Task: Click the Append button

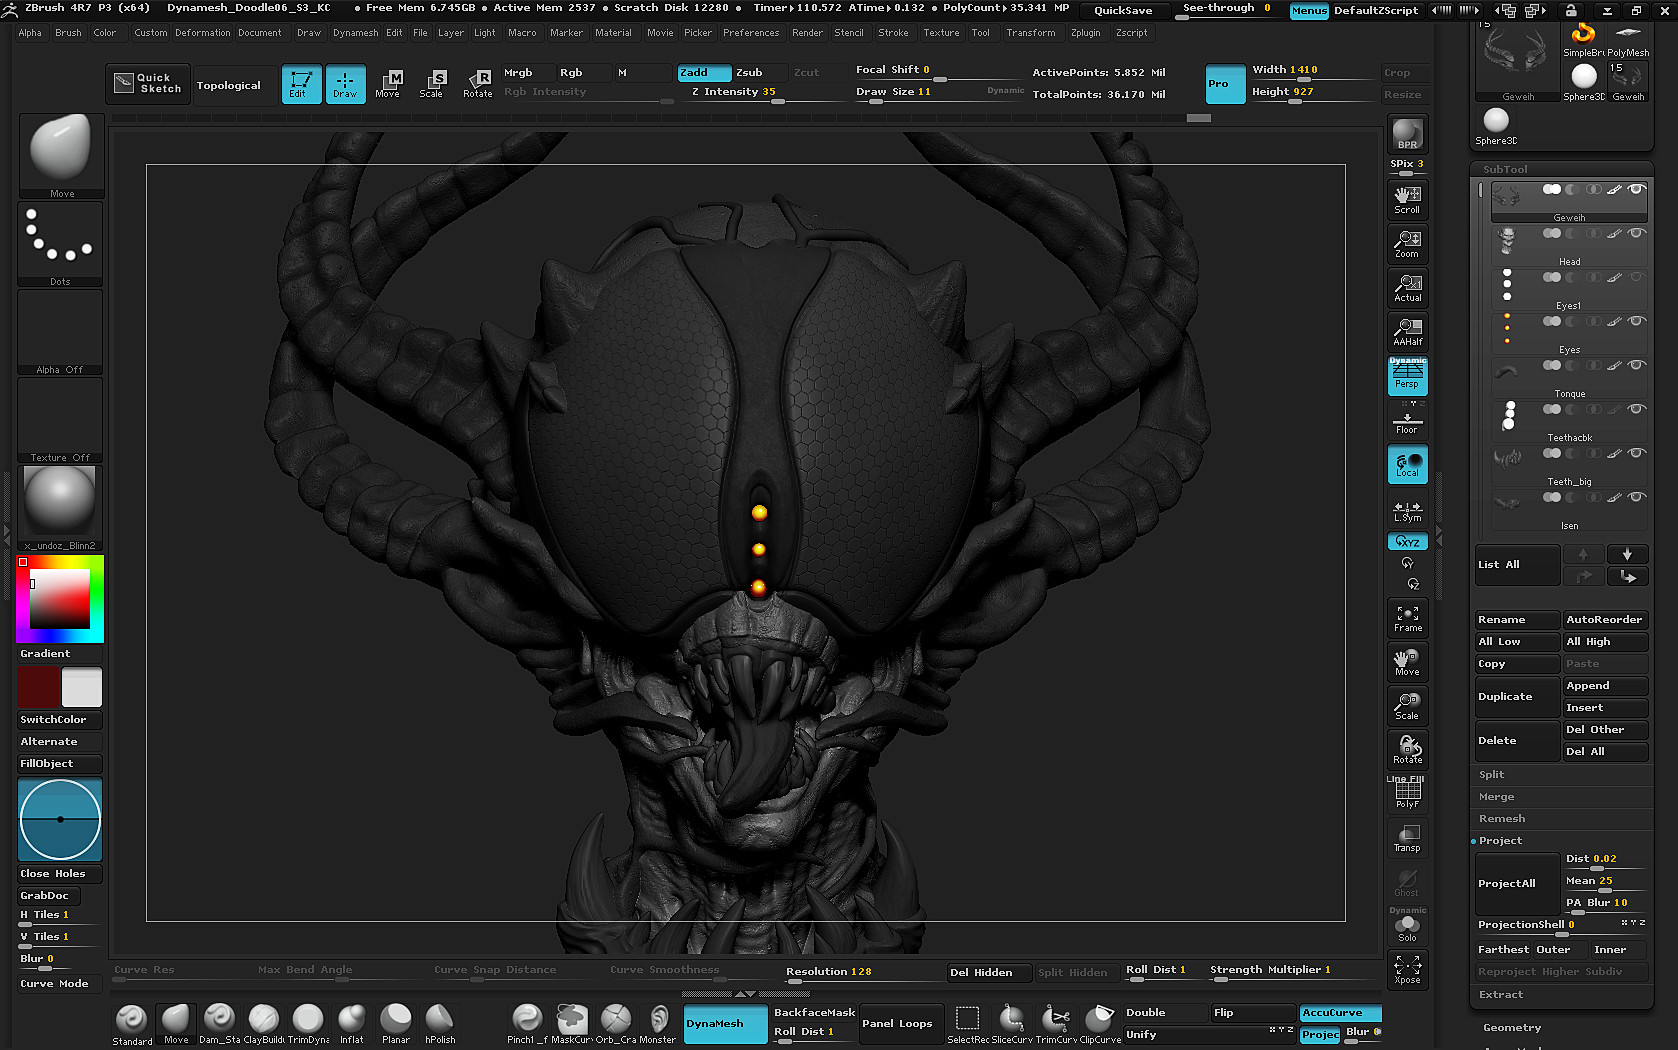Action: pyautogui.click(x=1605, y=685)
